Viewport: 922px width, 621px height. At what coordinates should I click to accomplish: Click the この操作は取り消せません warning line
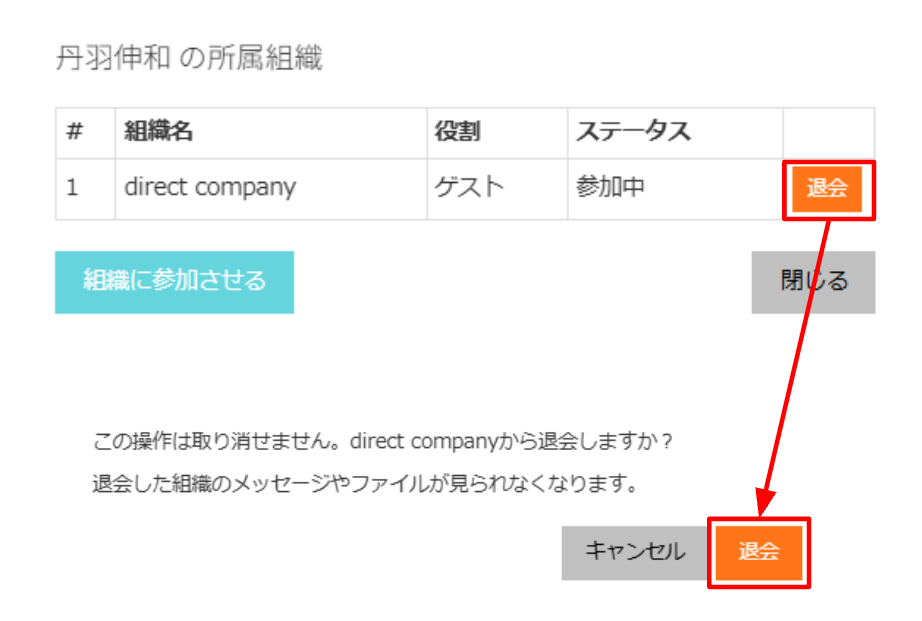click(382, 441)
